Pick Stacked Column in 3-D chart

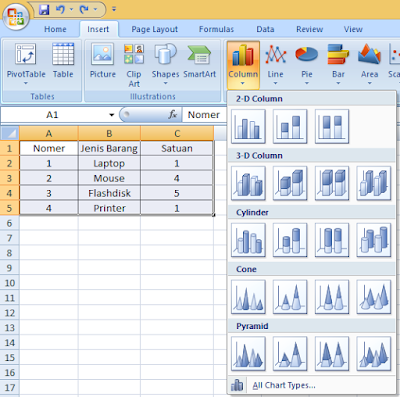[290, 183]
